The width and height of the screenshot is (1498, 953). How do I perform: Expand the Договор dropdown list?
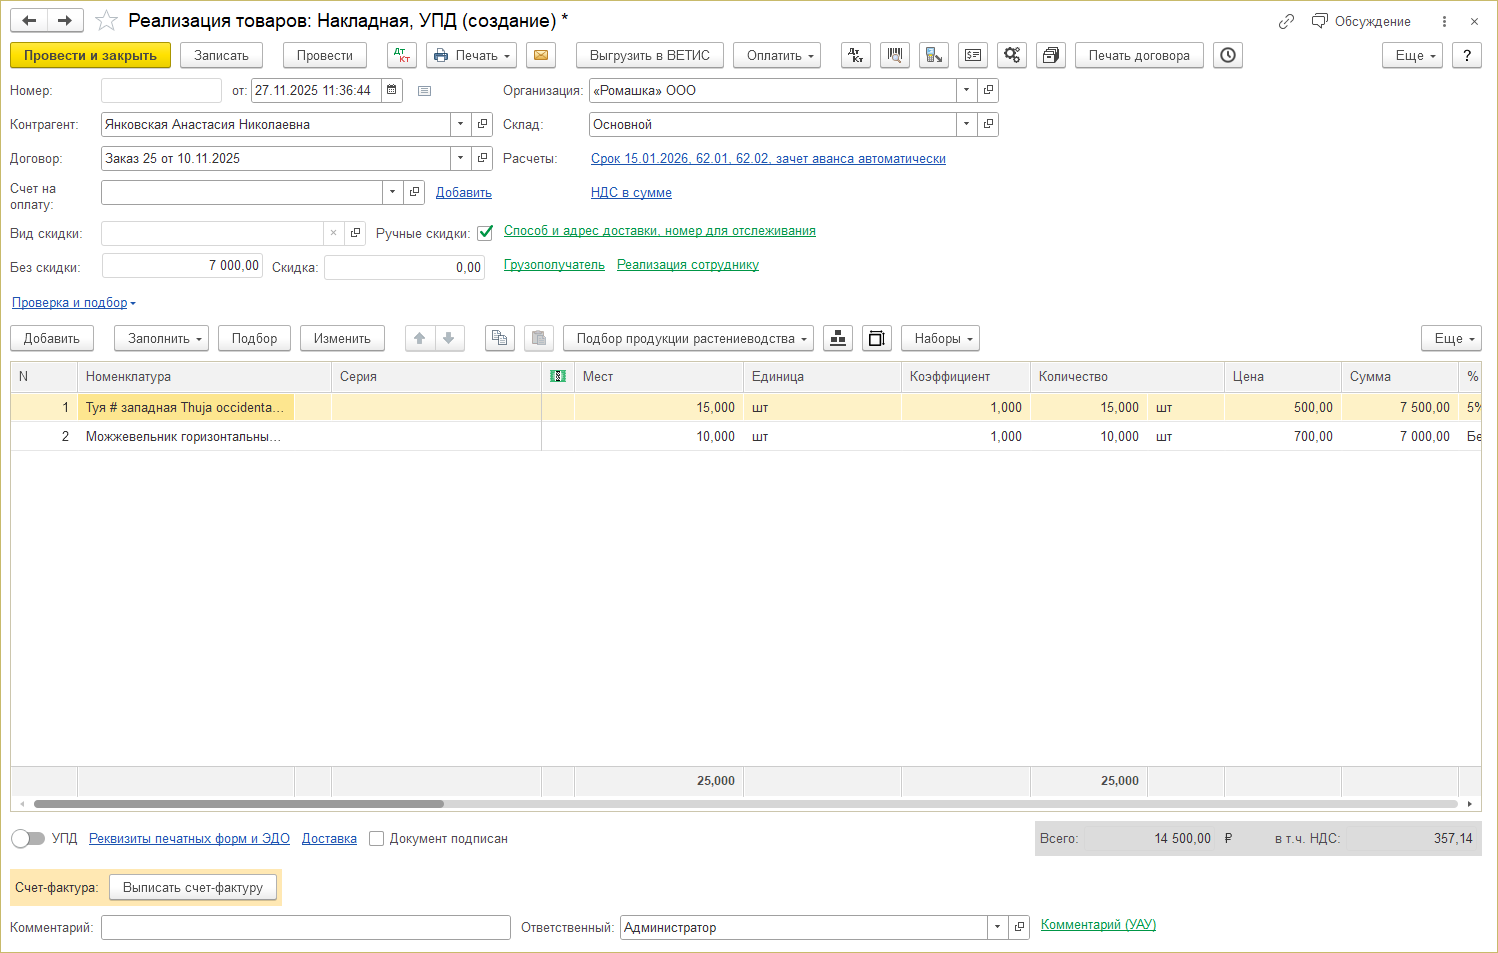461,159
